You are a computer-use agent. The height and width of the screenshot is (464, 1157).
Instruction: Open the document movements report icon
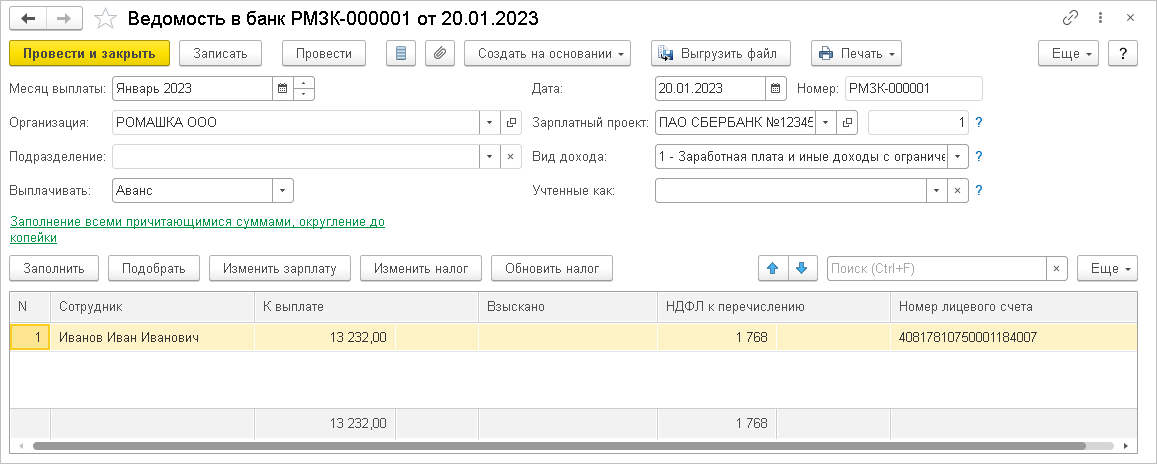401,53
